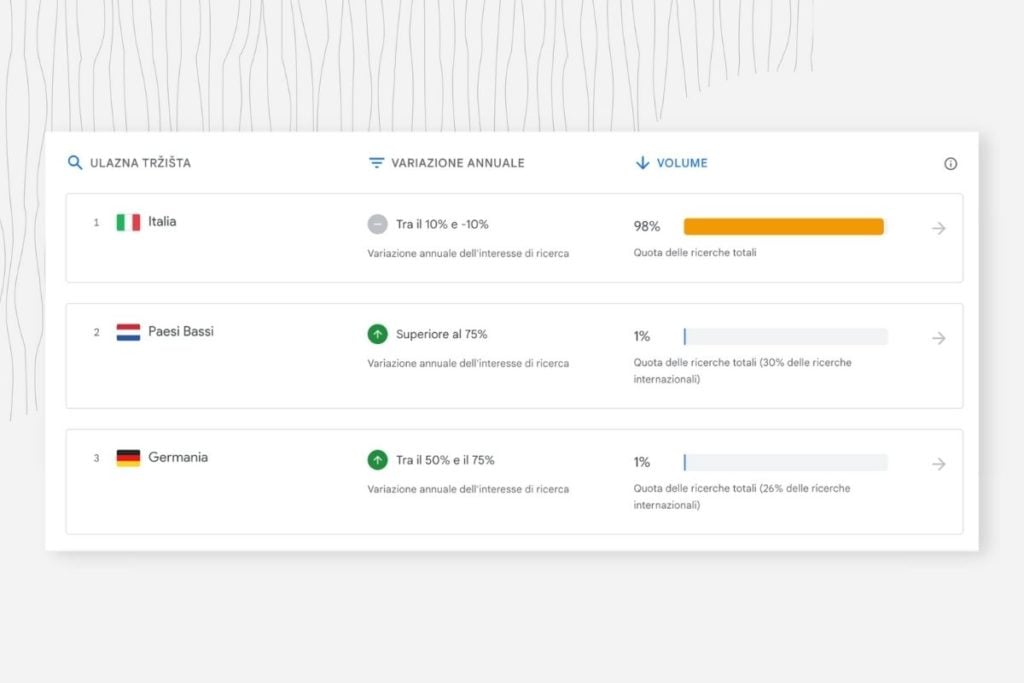Click the grey neutral trend icon for Italia

point(377,225)
